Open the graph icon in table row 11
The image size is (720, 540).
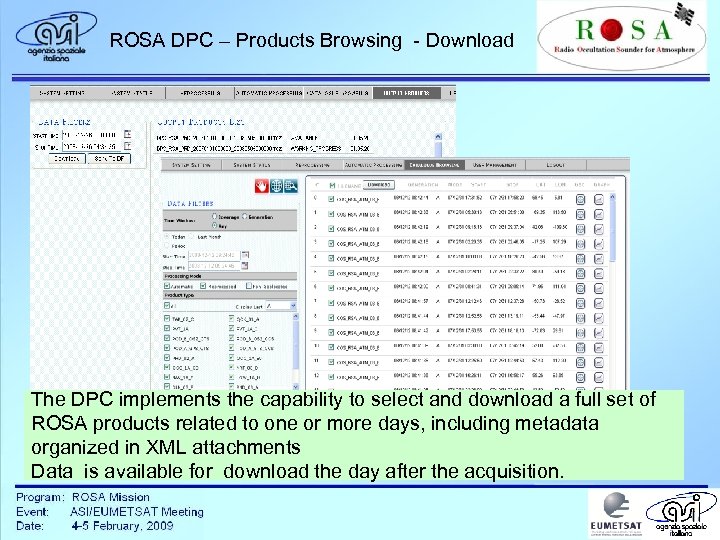pyautogui.click(x=599, y=363)
